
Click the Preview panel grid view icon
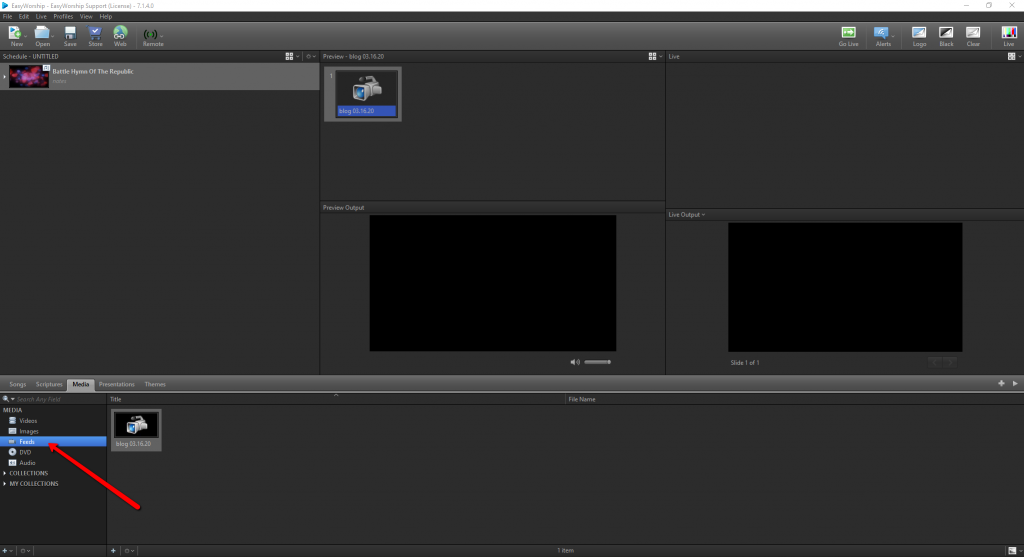coord(652,57)
